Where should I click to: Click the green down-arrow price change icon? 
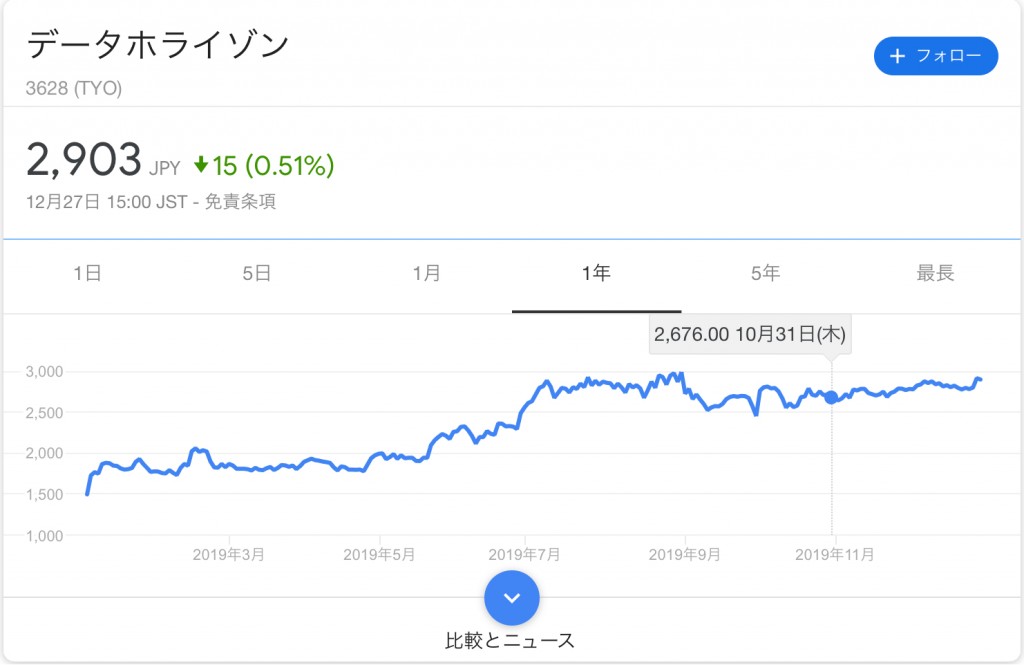(201, 165)
